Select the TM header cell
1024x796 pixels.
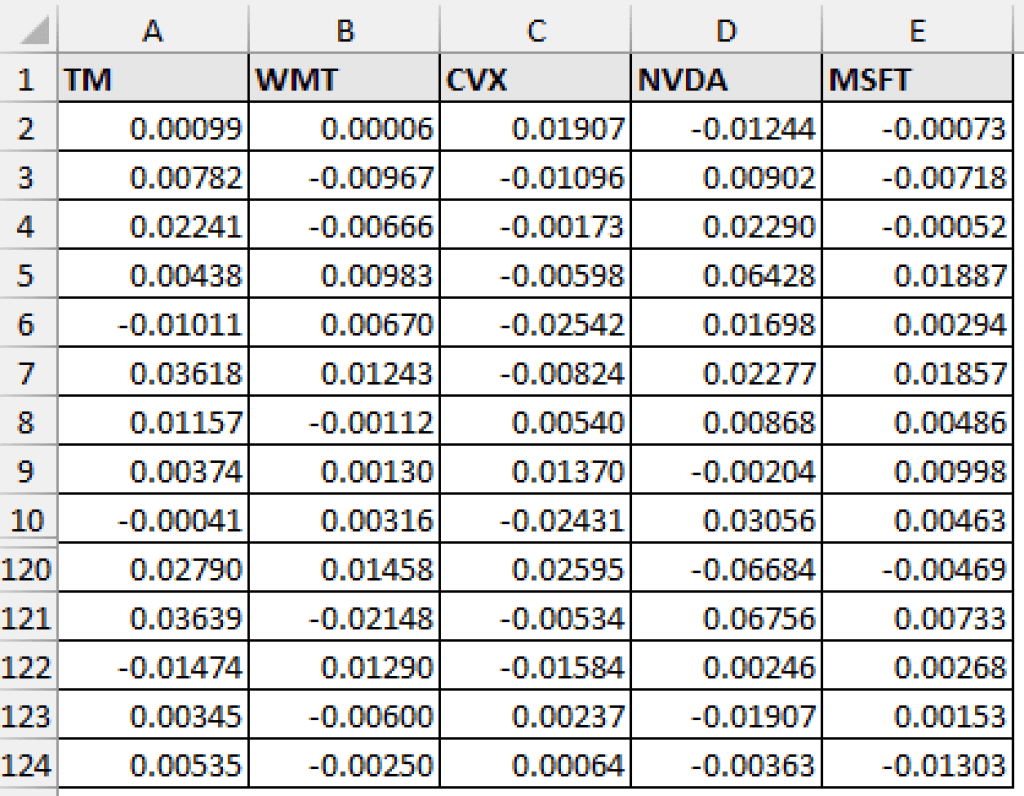click(x=152, y=80)
